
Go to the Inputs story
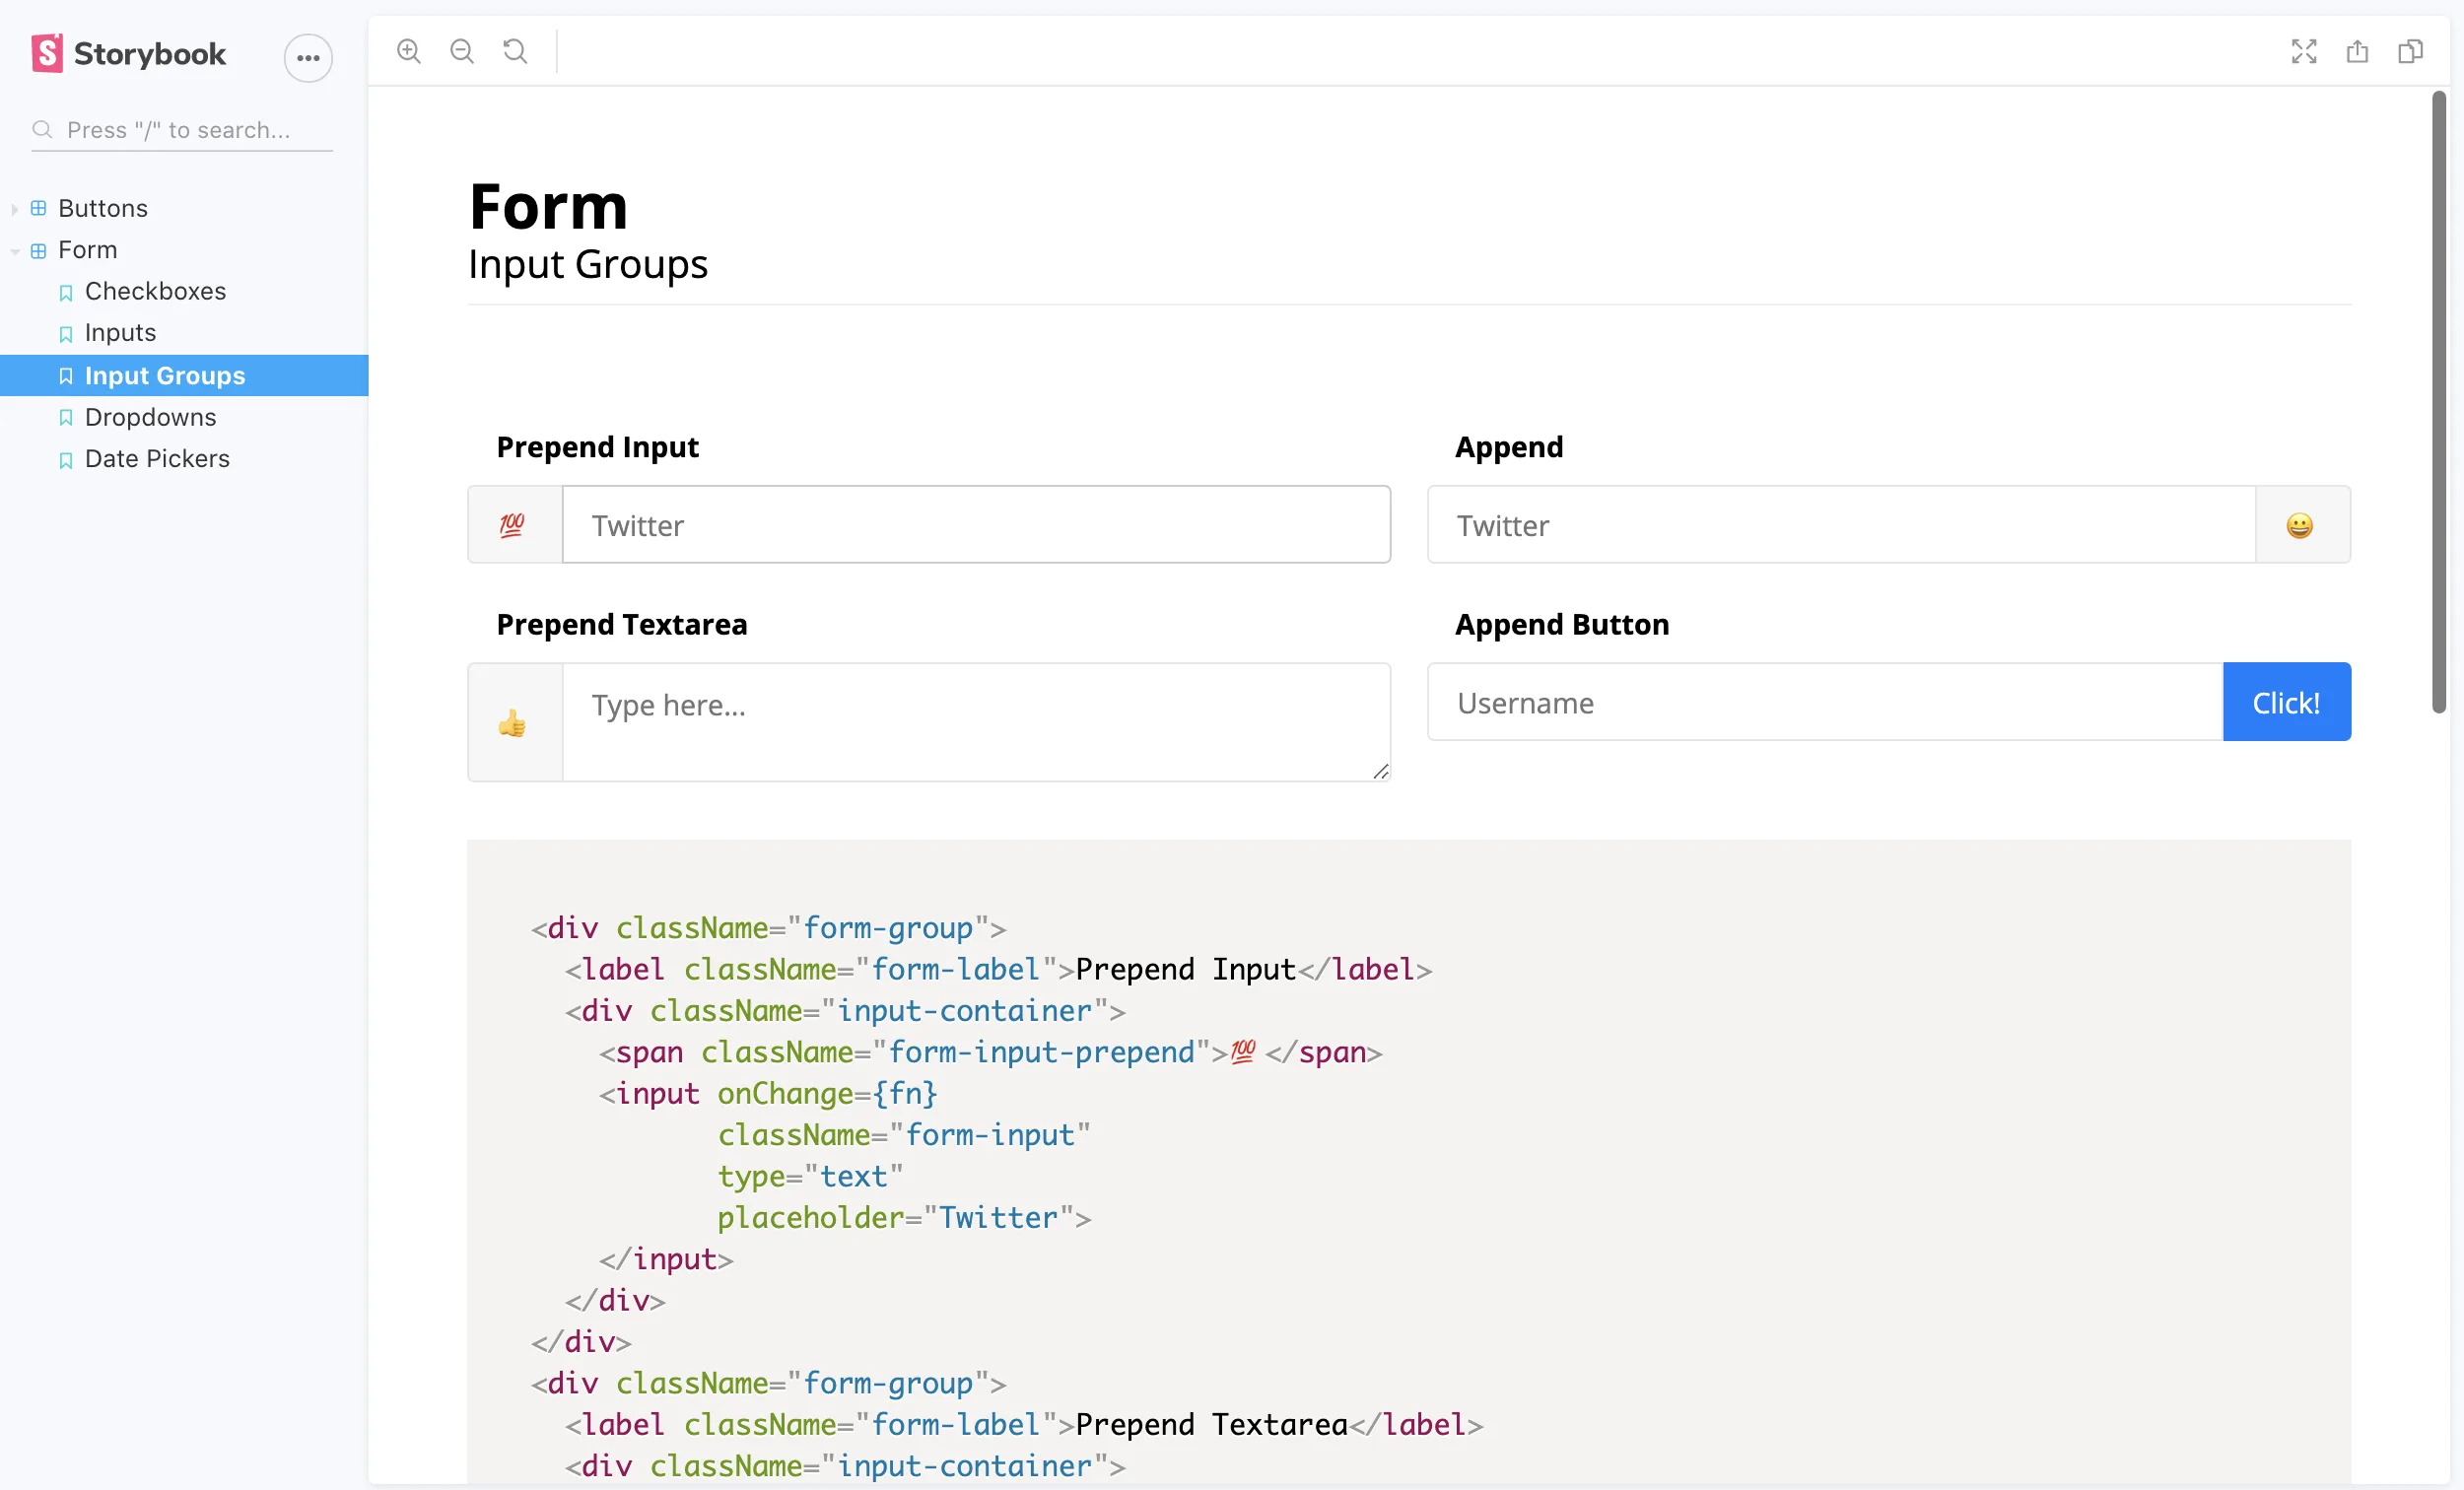120,332
